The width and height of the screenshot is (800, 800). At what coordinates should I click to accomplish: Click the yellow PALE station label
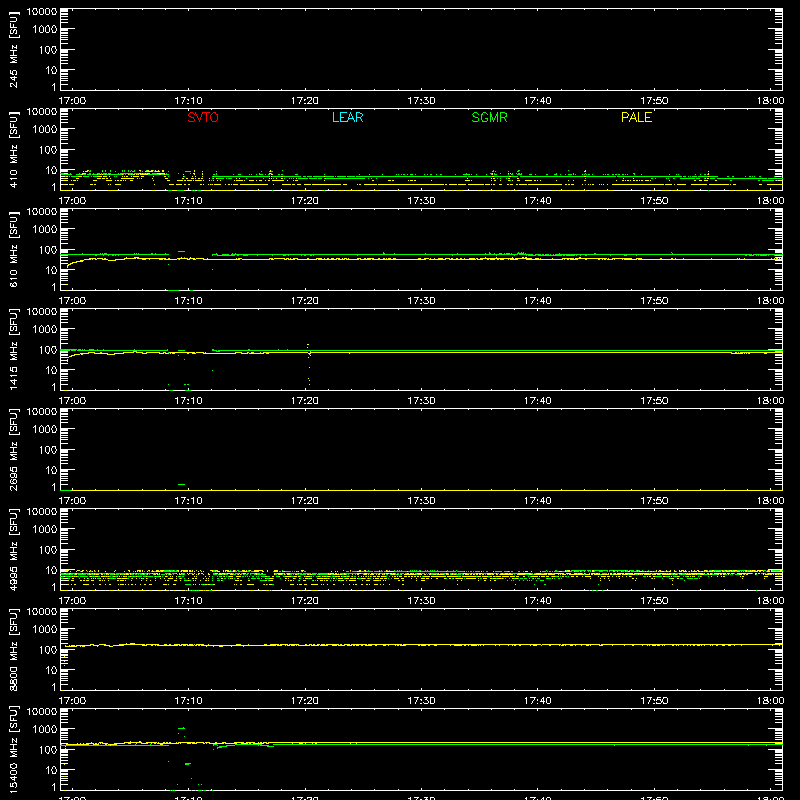[636, 117]
